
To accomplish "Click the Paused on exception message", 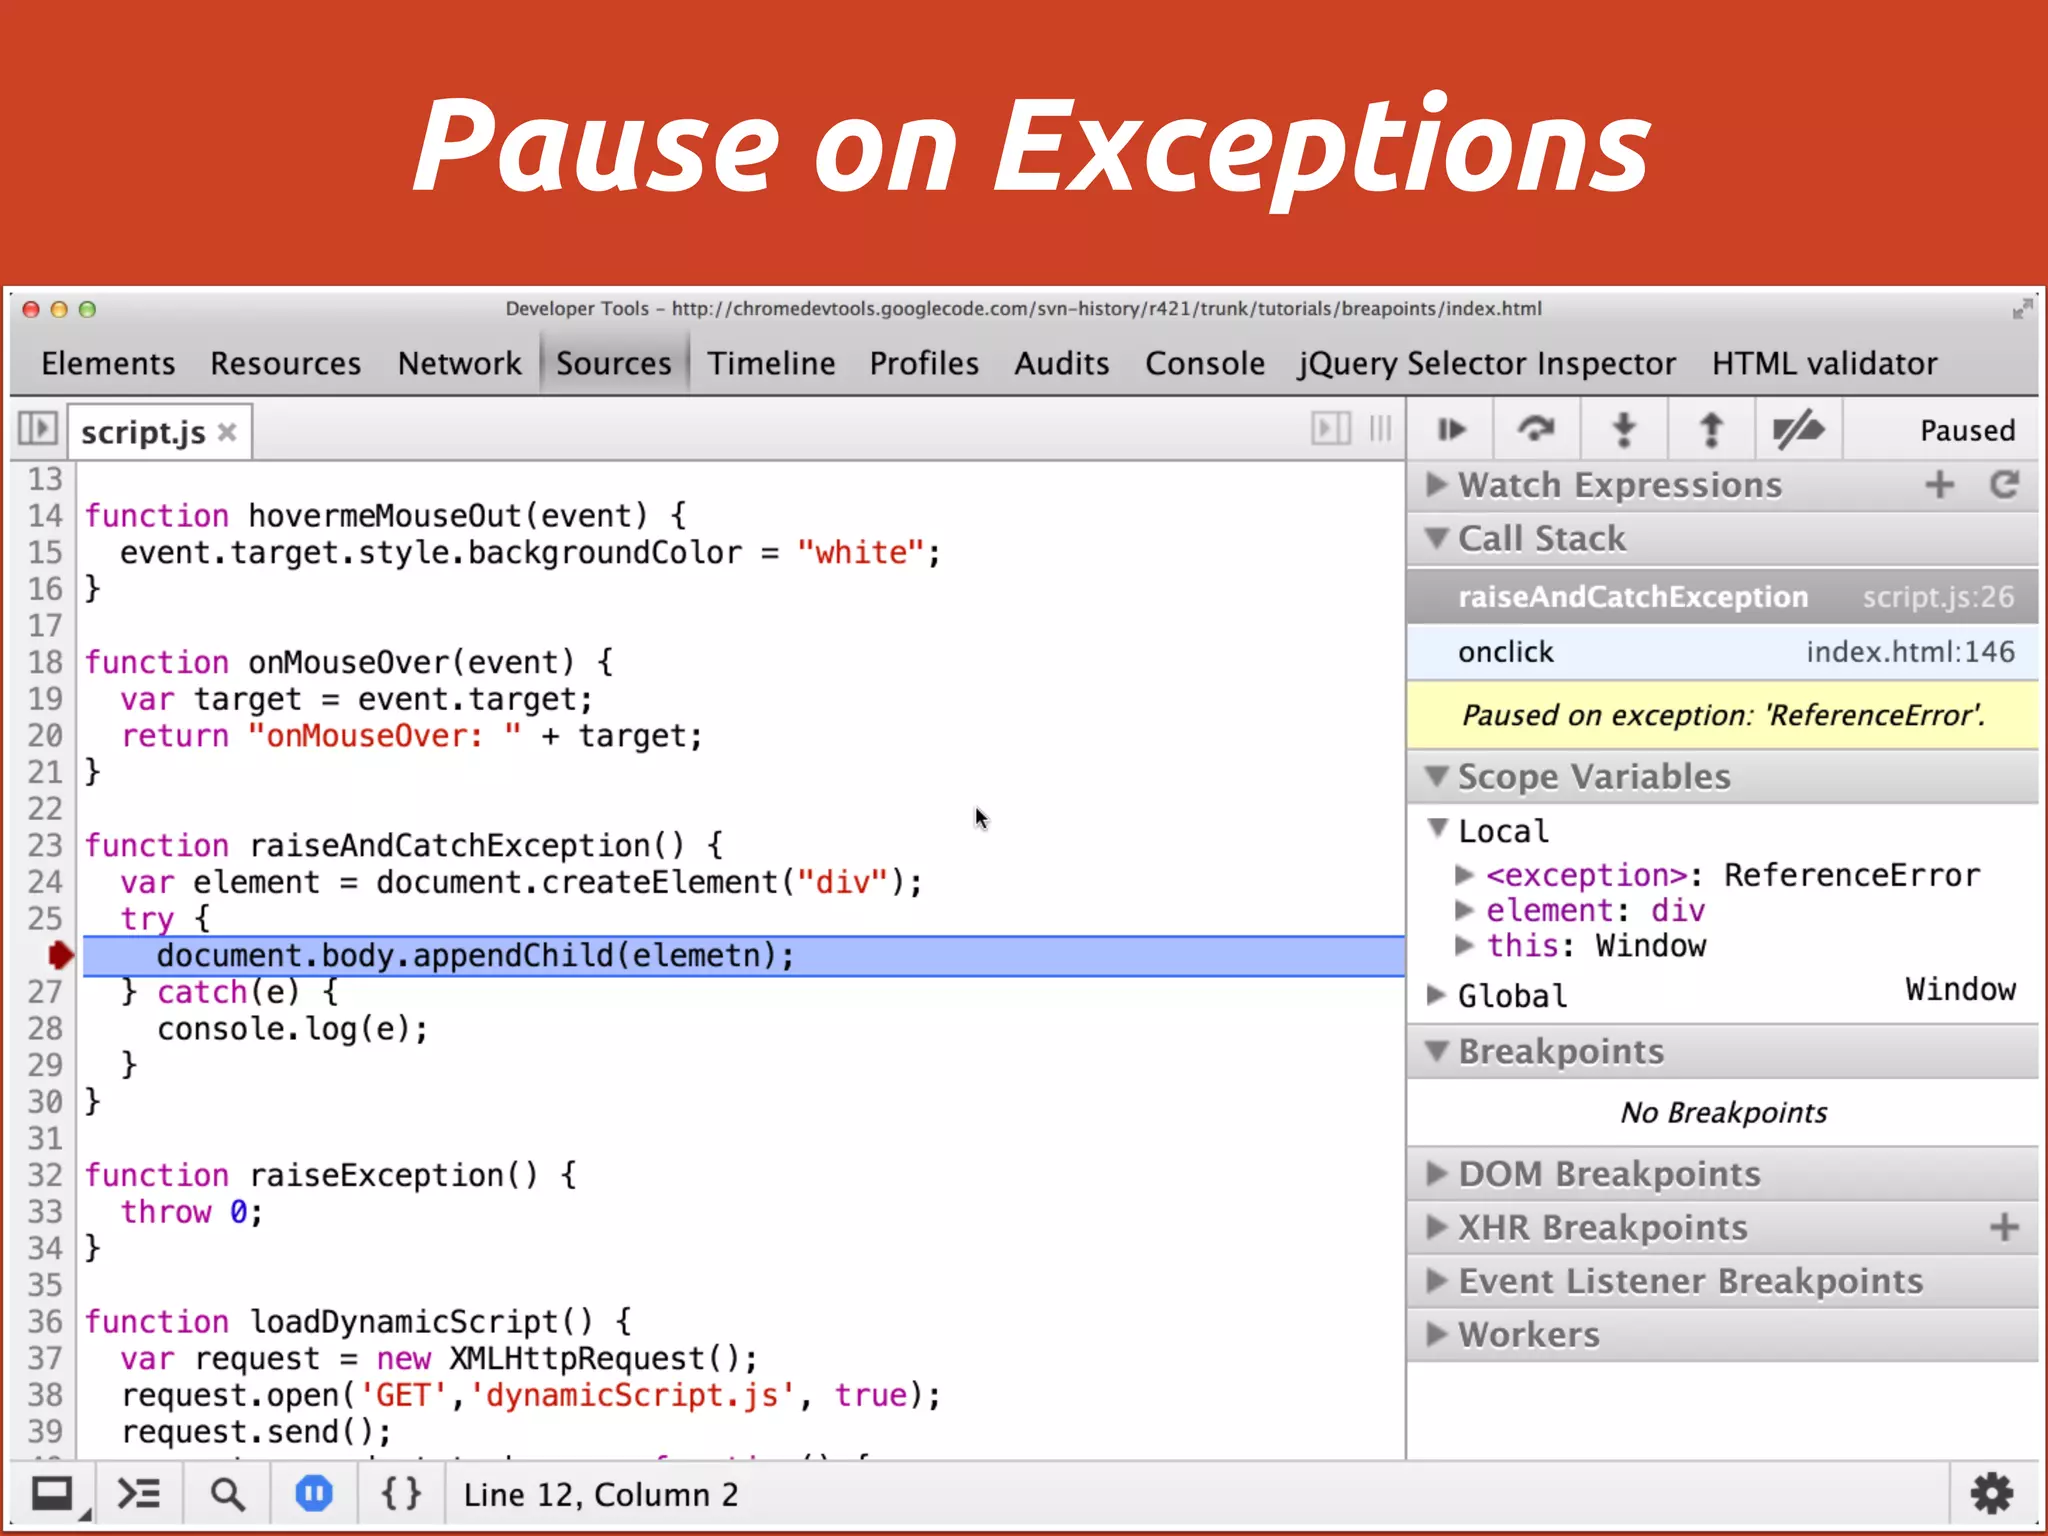I will point(1722,715).
